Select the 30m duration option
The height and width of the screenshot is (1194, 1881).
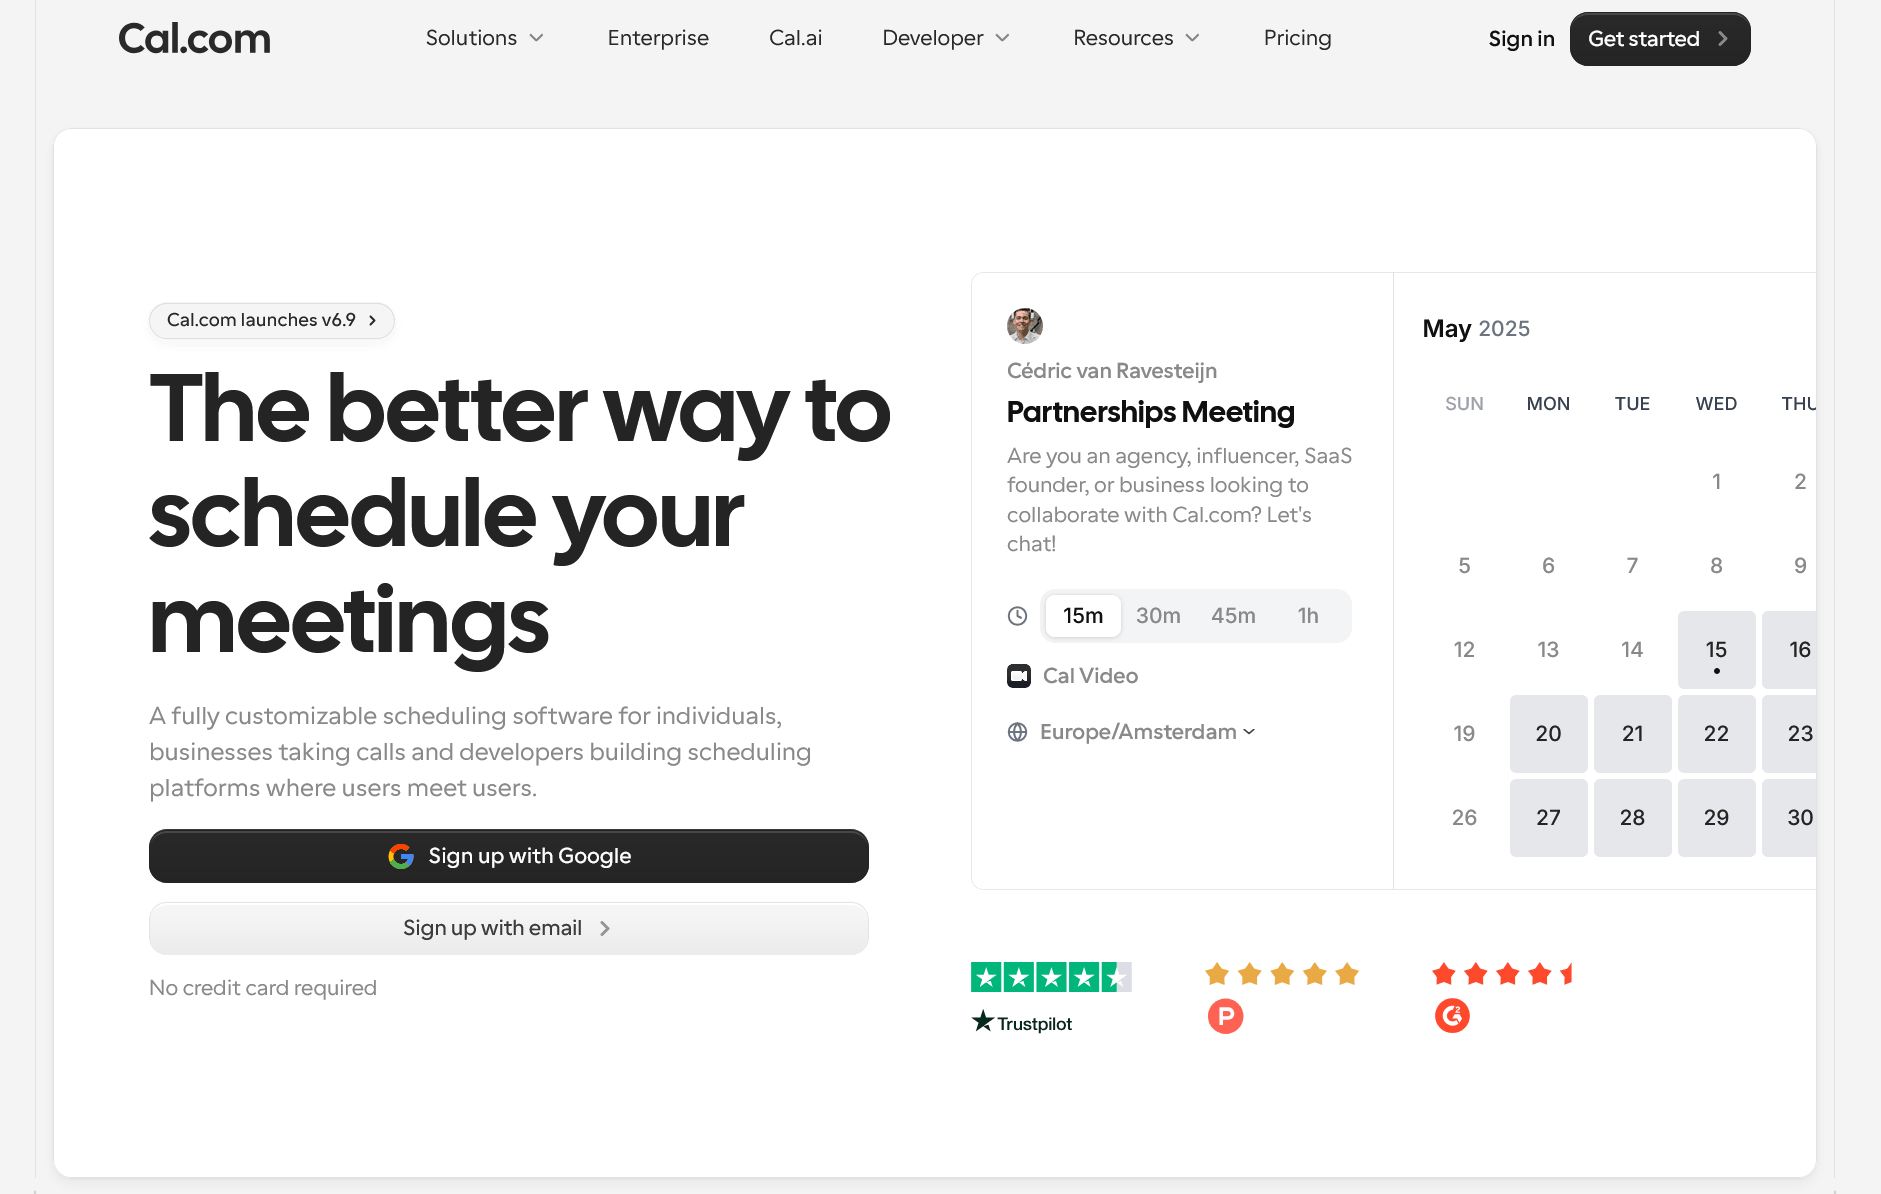[x=1158, y=616]
